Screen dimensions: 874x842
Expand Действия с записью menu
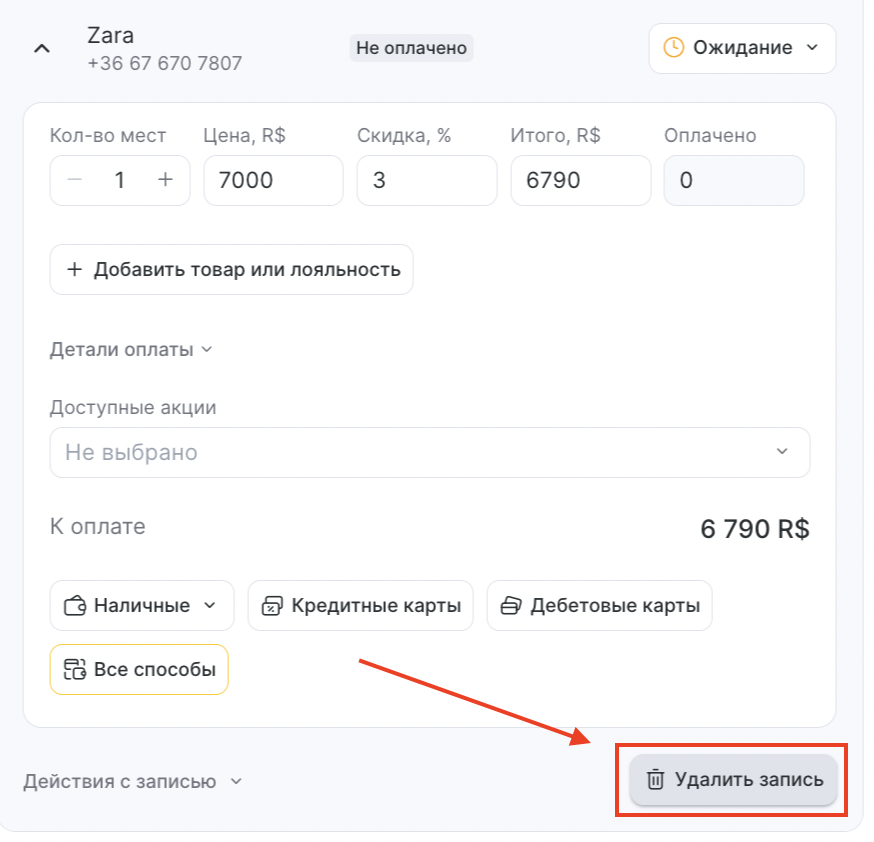[133, 782]
